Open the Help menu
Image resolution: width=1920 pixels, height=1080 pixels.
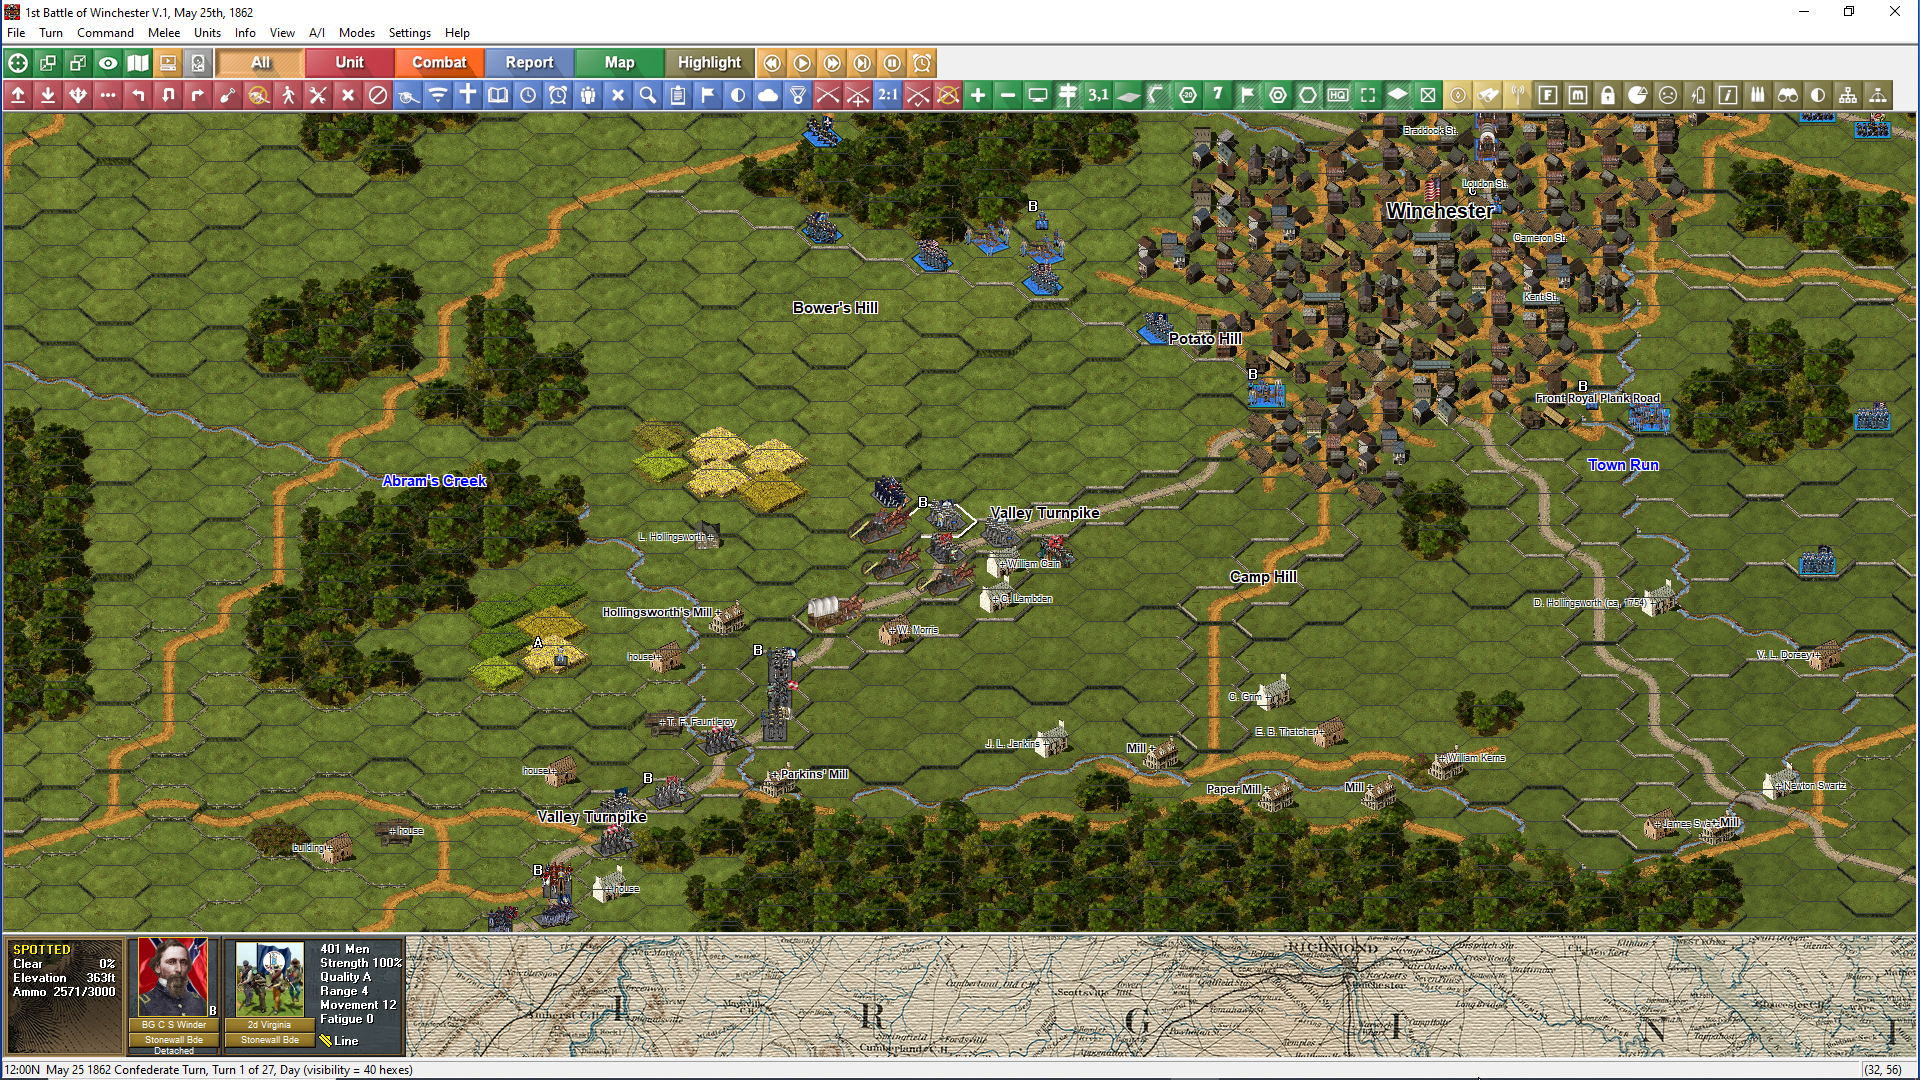457,33
